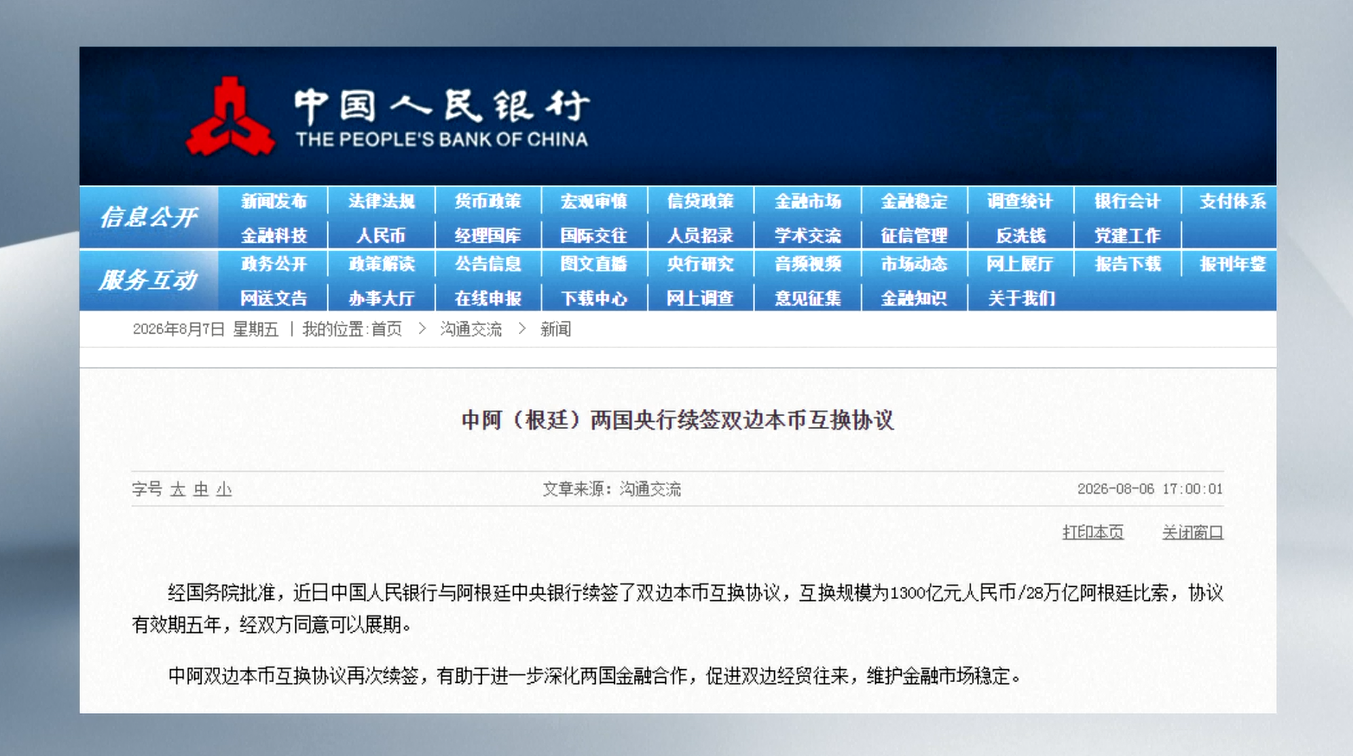1353x756 pixels.
Task: Navigate to 金融市场
Action: [808, 201]
